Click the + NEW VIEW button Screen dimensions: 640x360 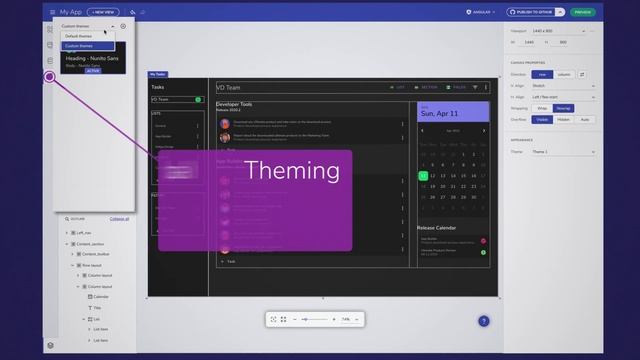[103, 12]
